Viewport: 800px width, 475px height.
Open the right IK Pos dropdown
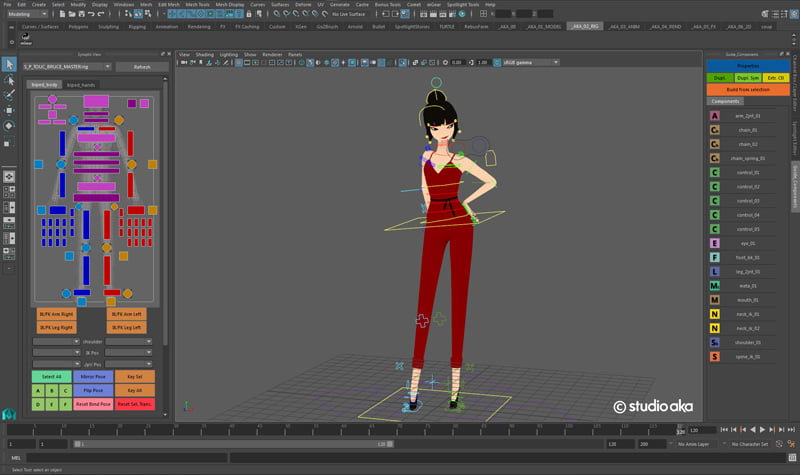pyautogui.click(x=129, y=353)
